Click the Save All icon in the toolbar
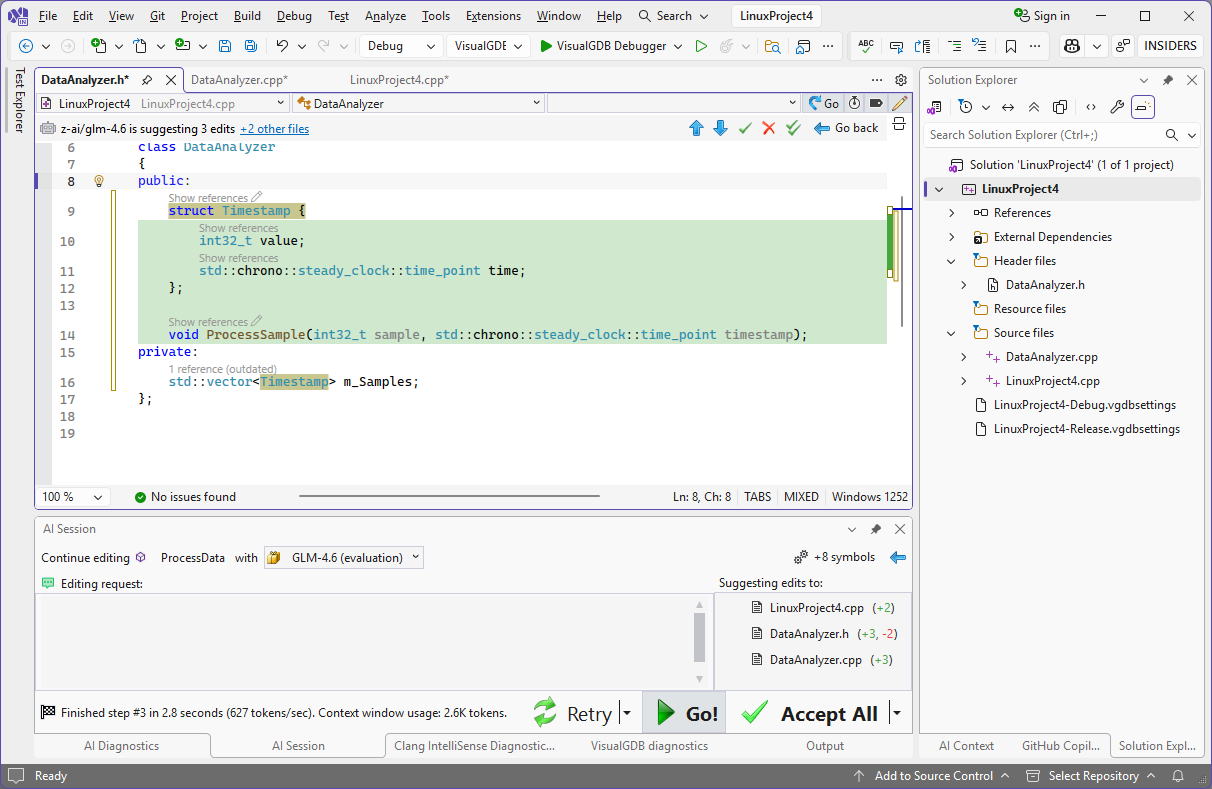 coord(251,46)
